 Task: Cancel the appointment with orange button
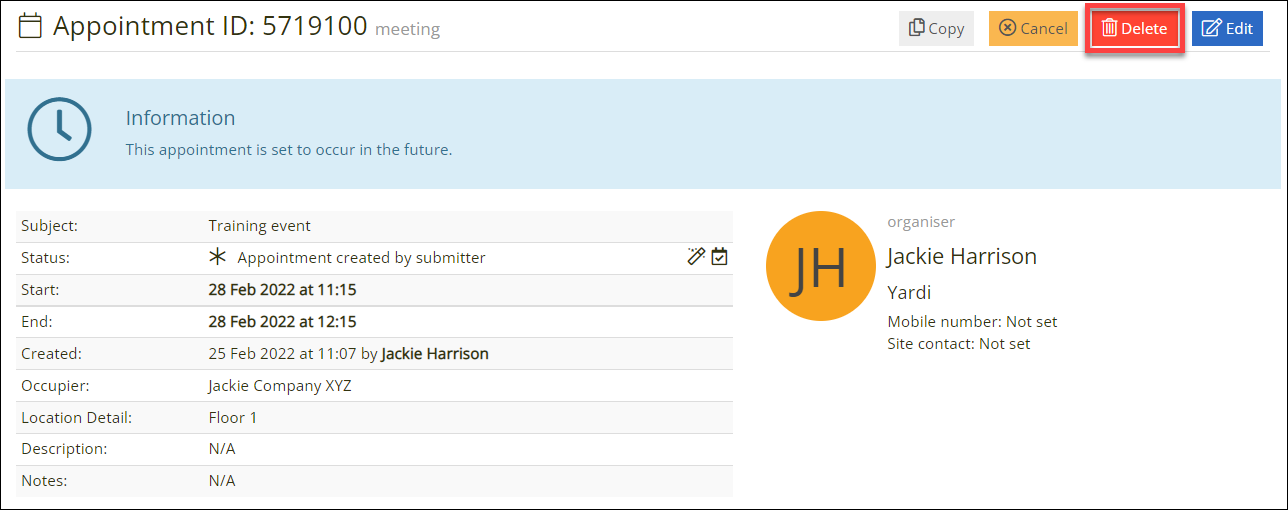tap(1033, 28)
